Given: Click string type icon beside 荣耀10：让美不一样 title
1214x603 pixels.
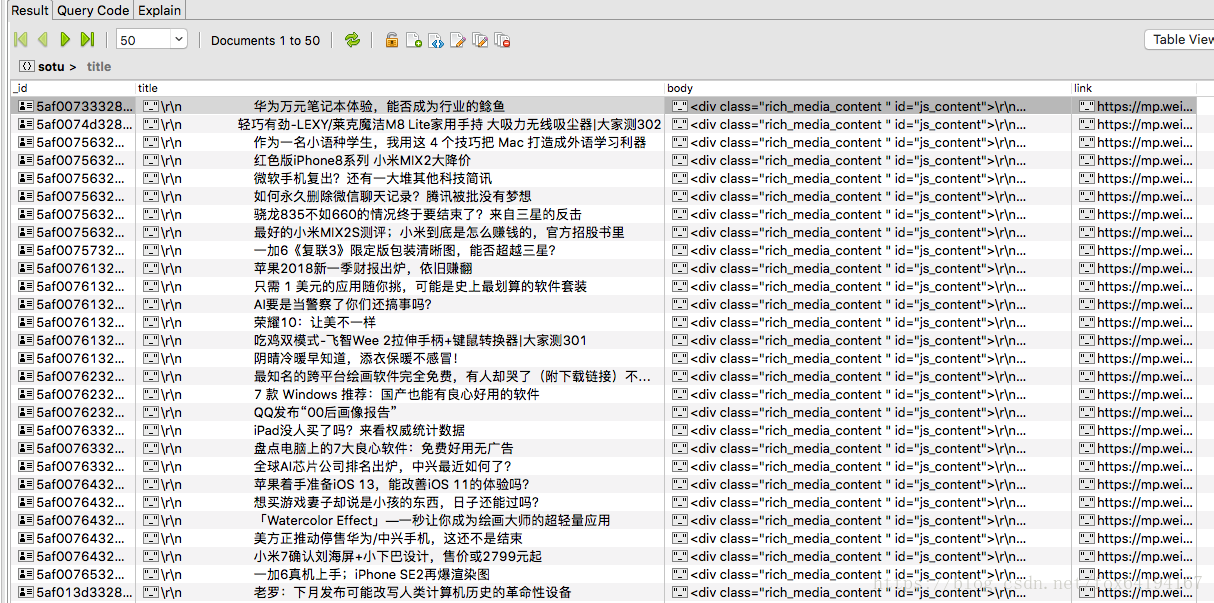Looking at the screenshot, I should [151, 322].
